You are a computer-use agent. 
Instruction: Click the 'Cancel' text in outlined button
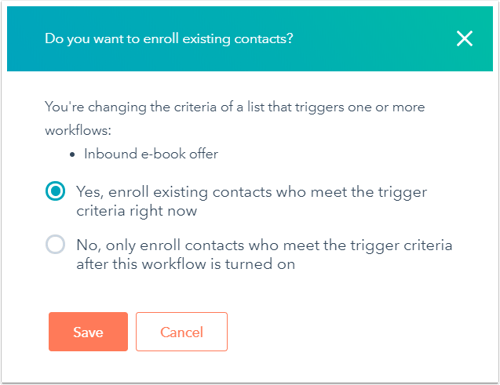point(182,332)
